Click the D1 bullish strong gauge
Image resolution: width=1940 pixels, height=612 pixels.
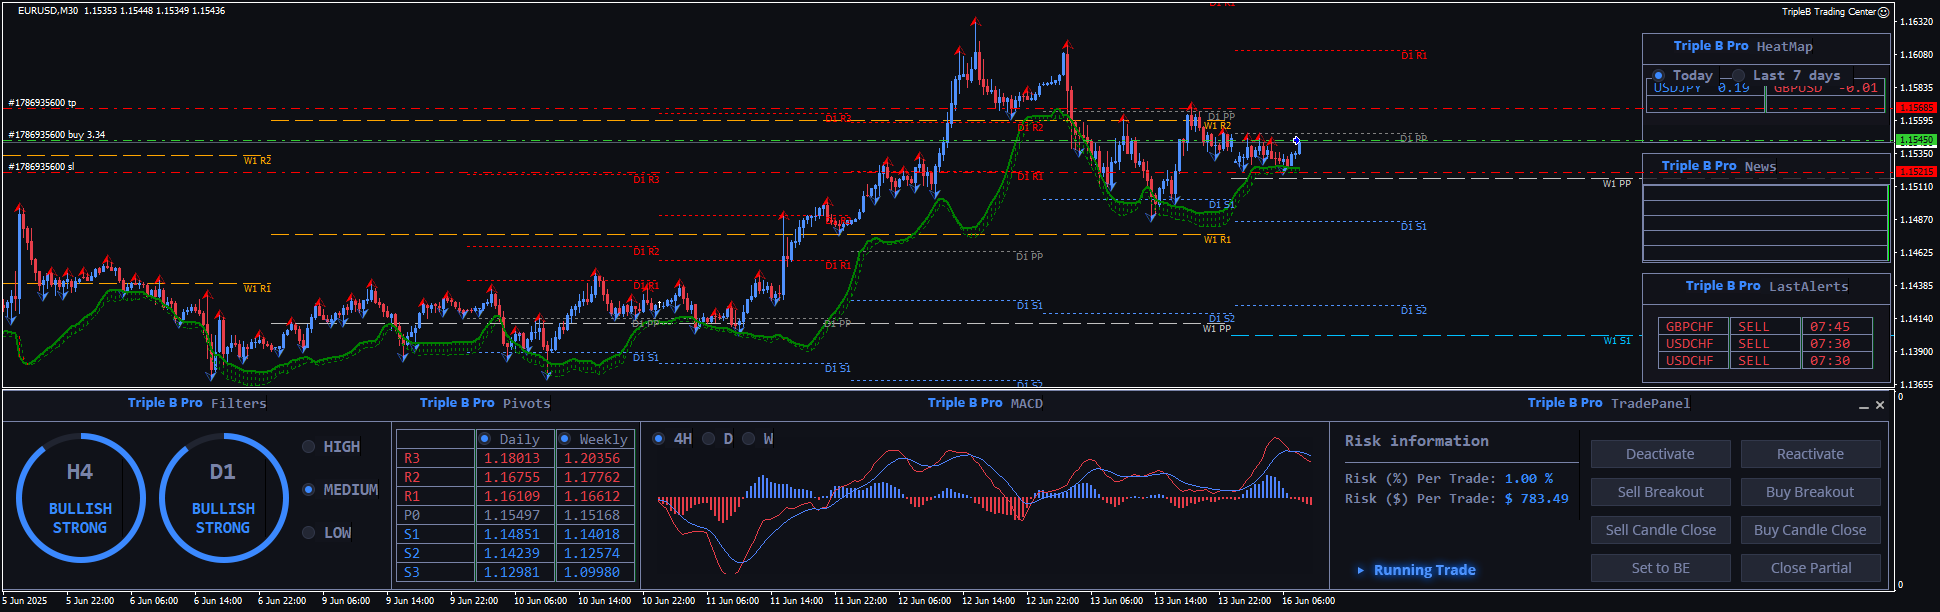223,498
